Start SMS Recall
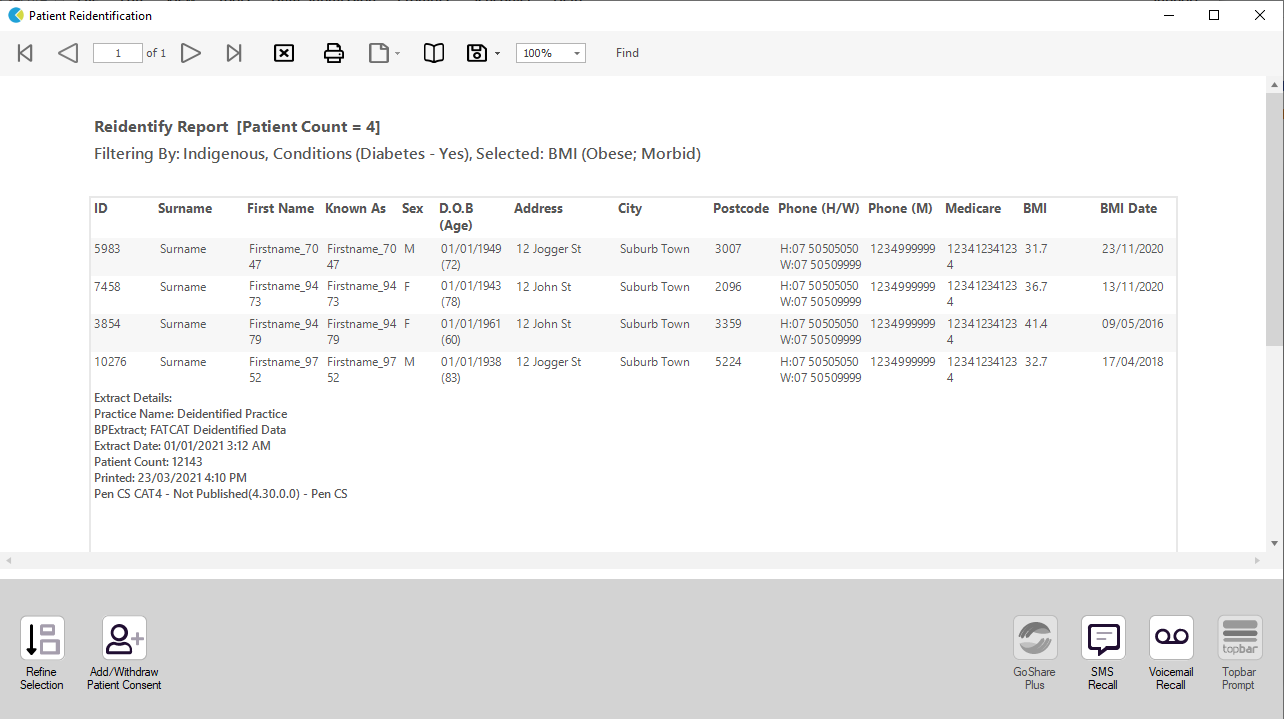Image resolution: width=1284 pixels, height=719 pixels. click(x=1103, y=653)
